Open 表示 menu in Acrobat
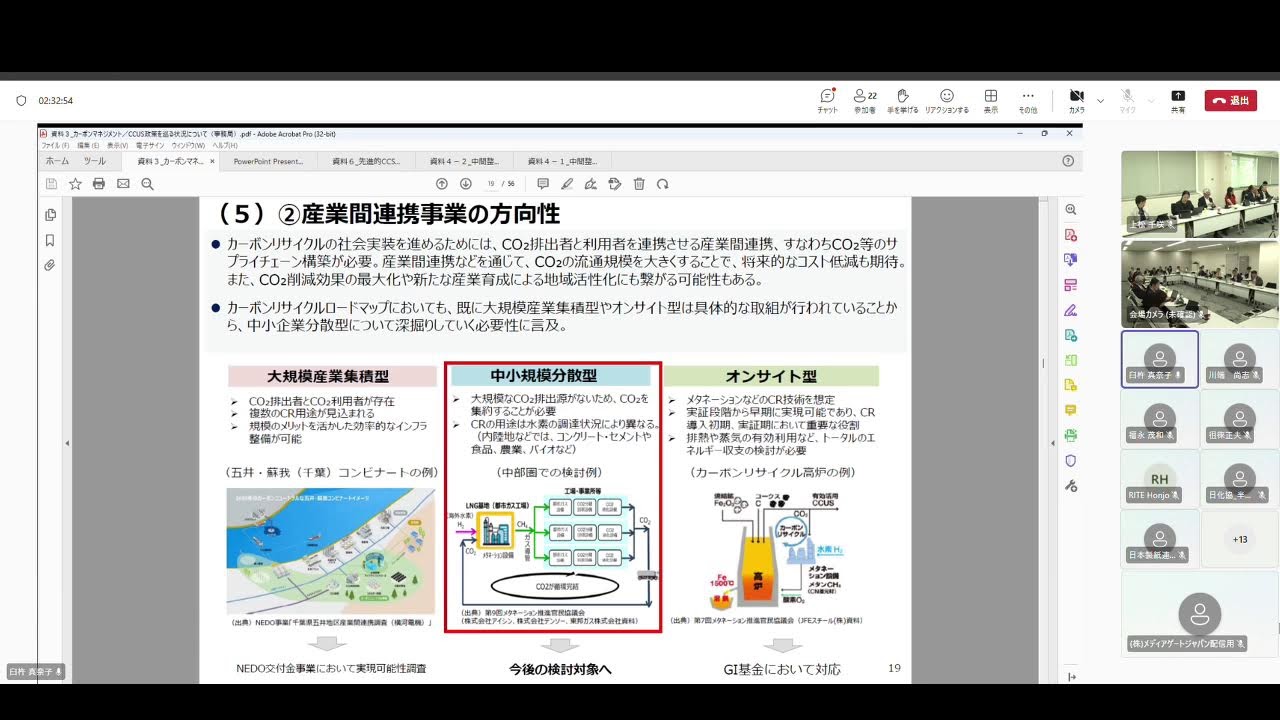 117,145
